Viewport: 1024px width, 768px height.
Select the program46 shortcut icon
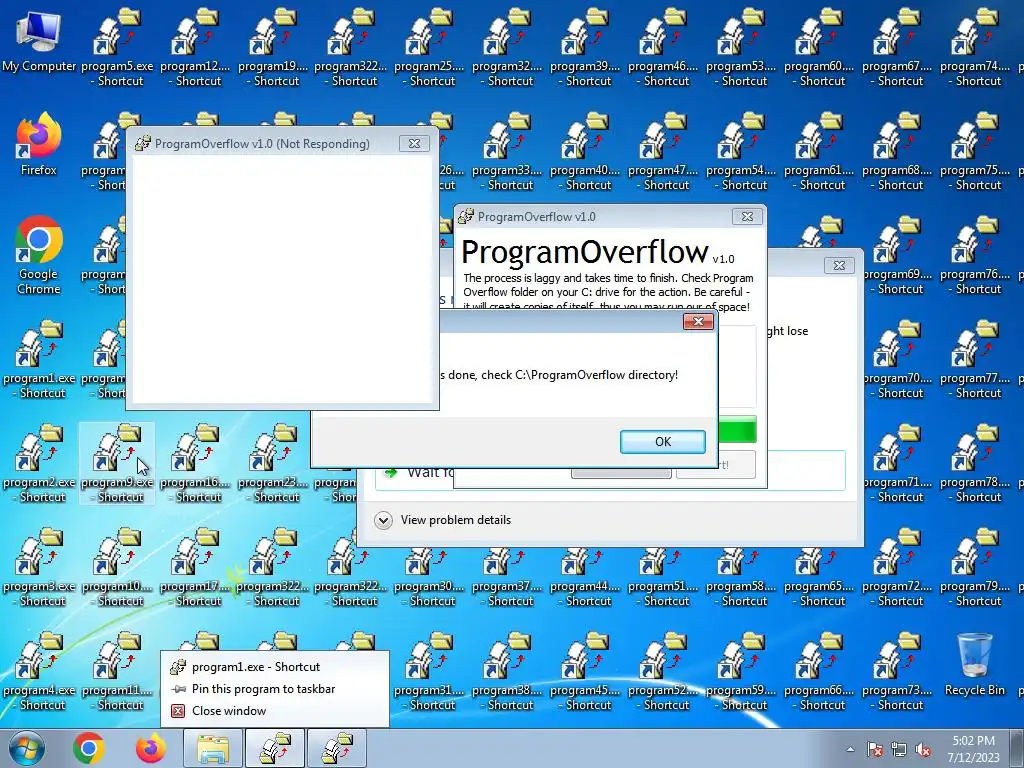(x=663, y=47)
